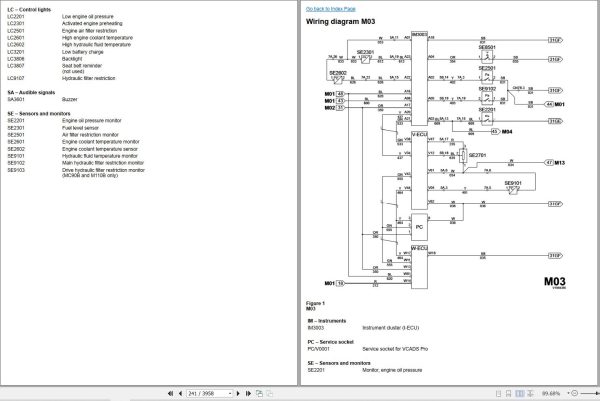Viewport: 600px width, 401px height.
Task: Click the IM3803 Instrument cluster row
Action: coord(363,328)
